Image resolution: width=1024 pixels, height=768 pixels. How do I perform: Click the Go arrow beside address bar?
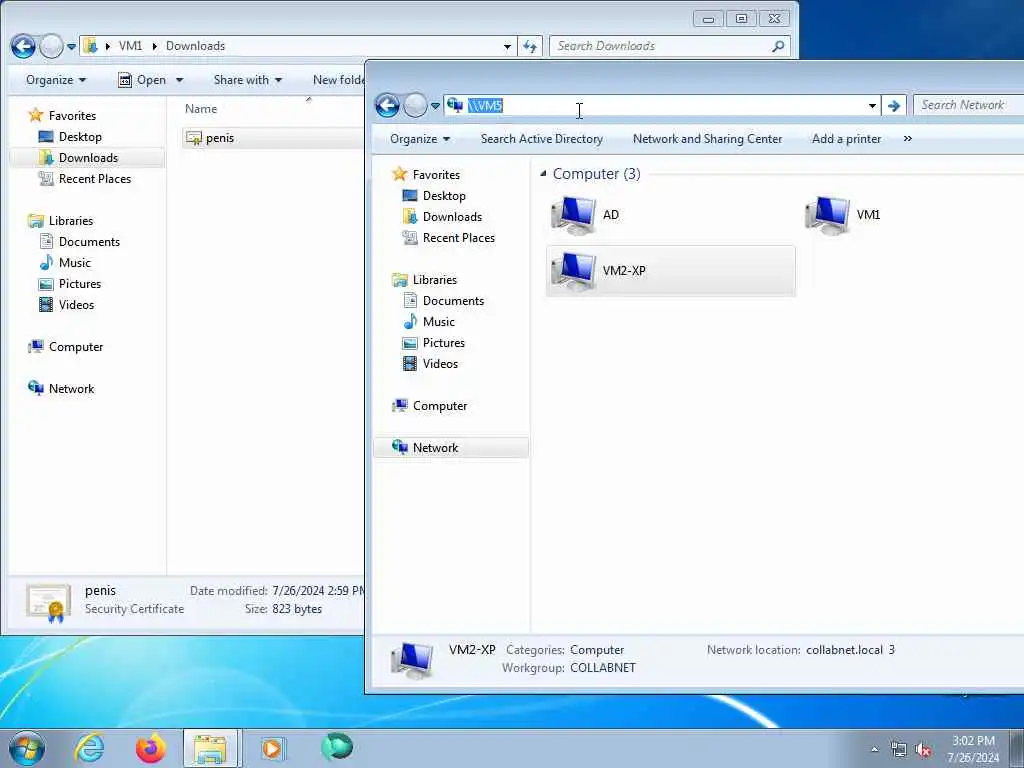tap(893, 105)
